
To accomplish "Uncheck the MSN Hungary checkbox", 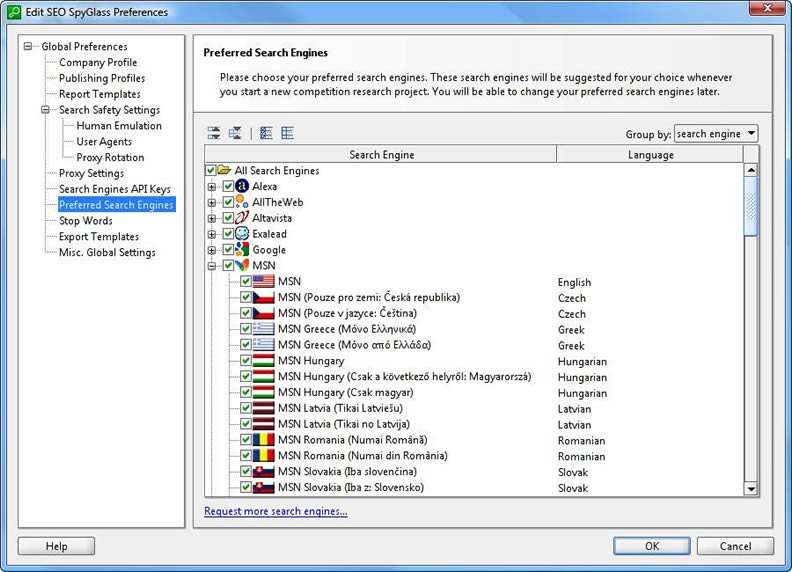I will tap(245, 361).
